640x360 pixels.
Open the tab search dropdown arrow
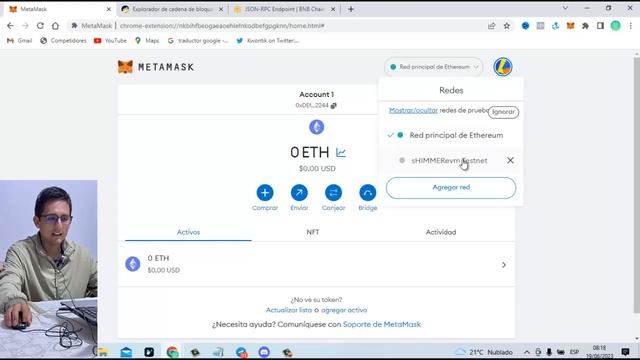pos(565,8)
